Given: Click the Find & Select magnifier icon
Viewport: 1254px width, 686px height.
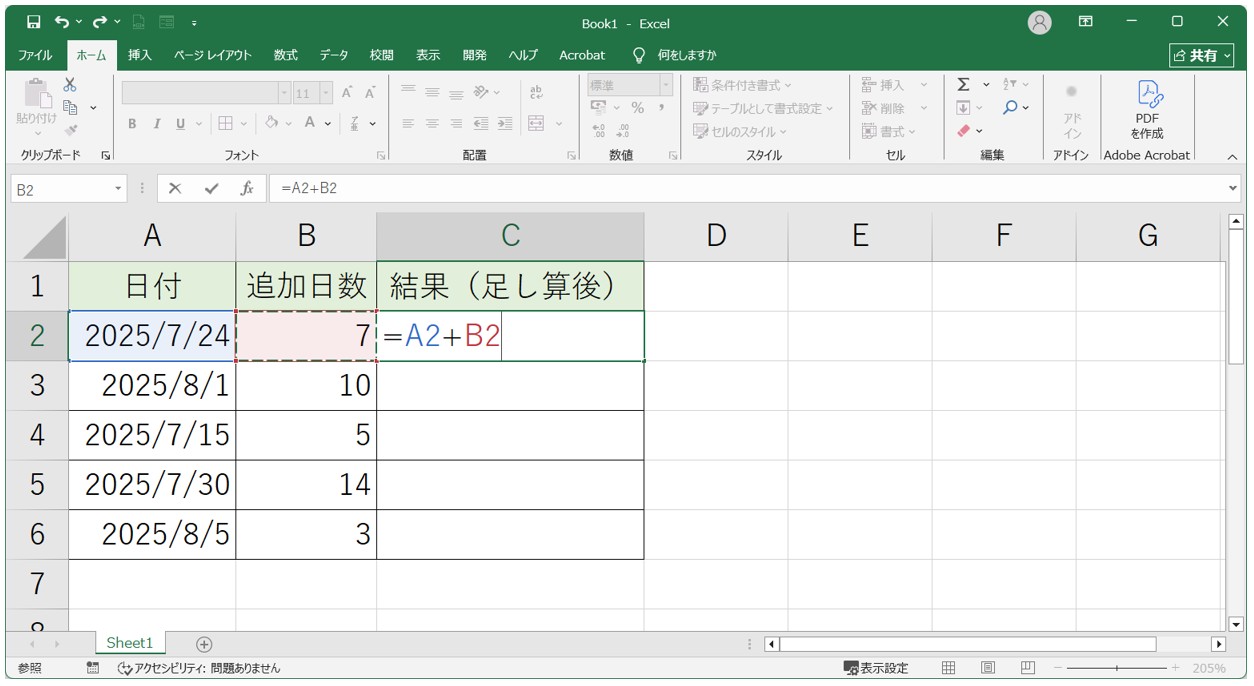Looking at the screenshot, I should 1010,108.
